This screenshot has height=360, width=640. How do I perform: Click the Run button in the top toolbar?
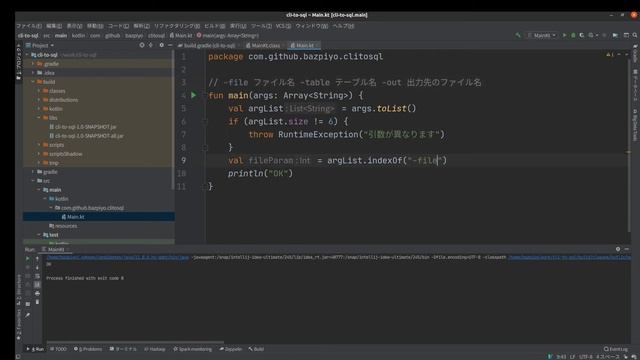point(564,36)
